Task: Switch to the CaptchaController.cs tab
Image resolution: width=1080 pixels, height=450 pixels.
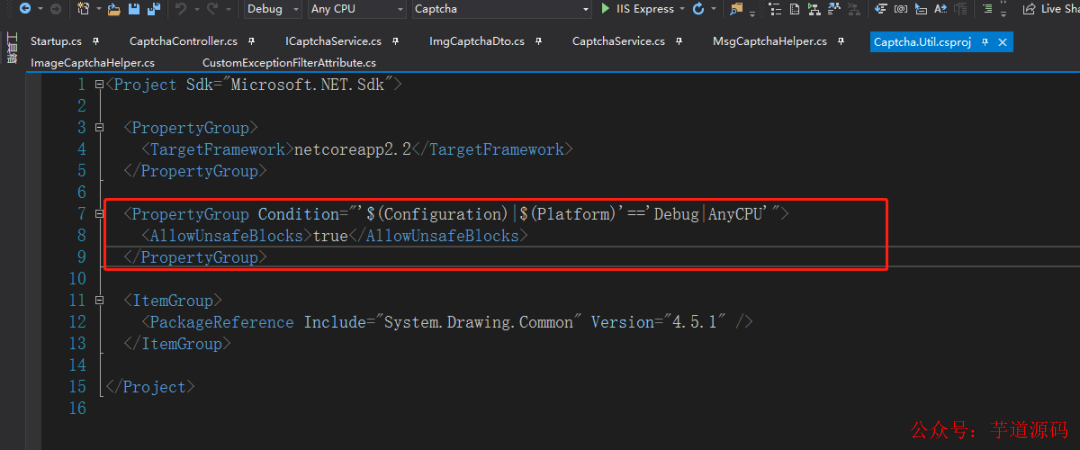Action: pyautogui.click(x=183, y=41)
